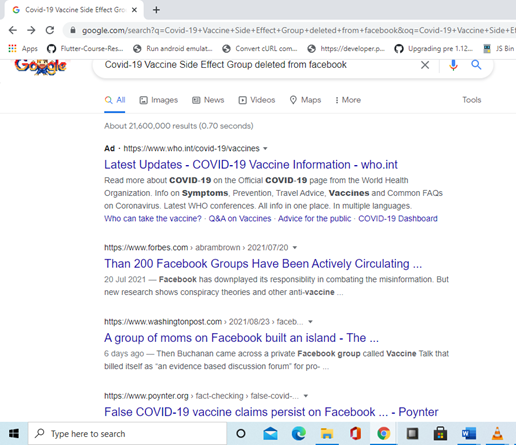Viewport: 516px width, 445px height.
Task: Switch to the Maps tab
Action: (x=305, y=100)
